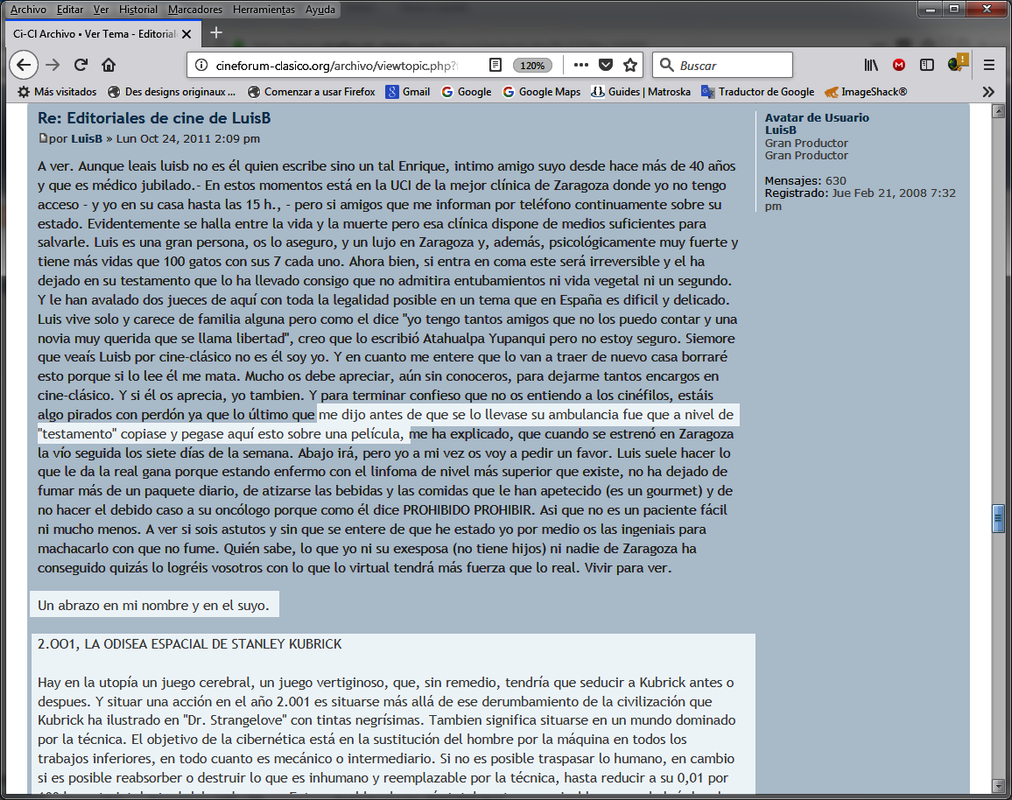
Task: Open Guides | Matroska bookmark
Action: [x=641, y=92]
